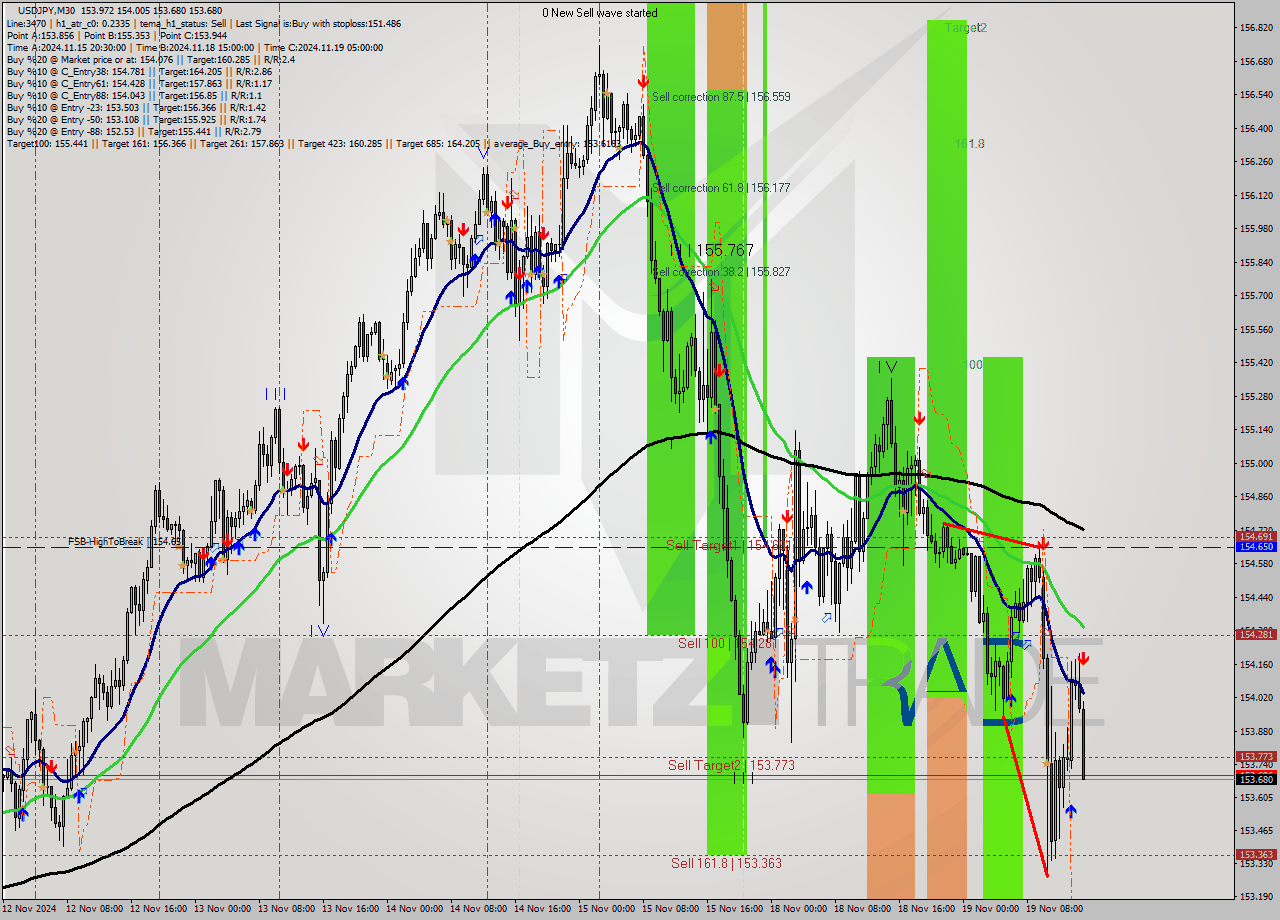Click the 'Target 685: 164.205' text
This screenshot has width=1280, height=920.
point(438,144)
